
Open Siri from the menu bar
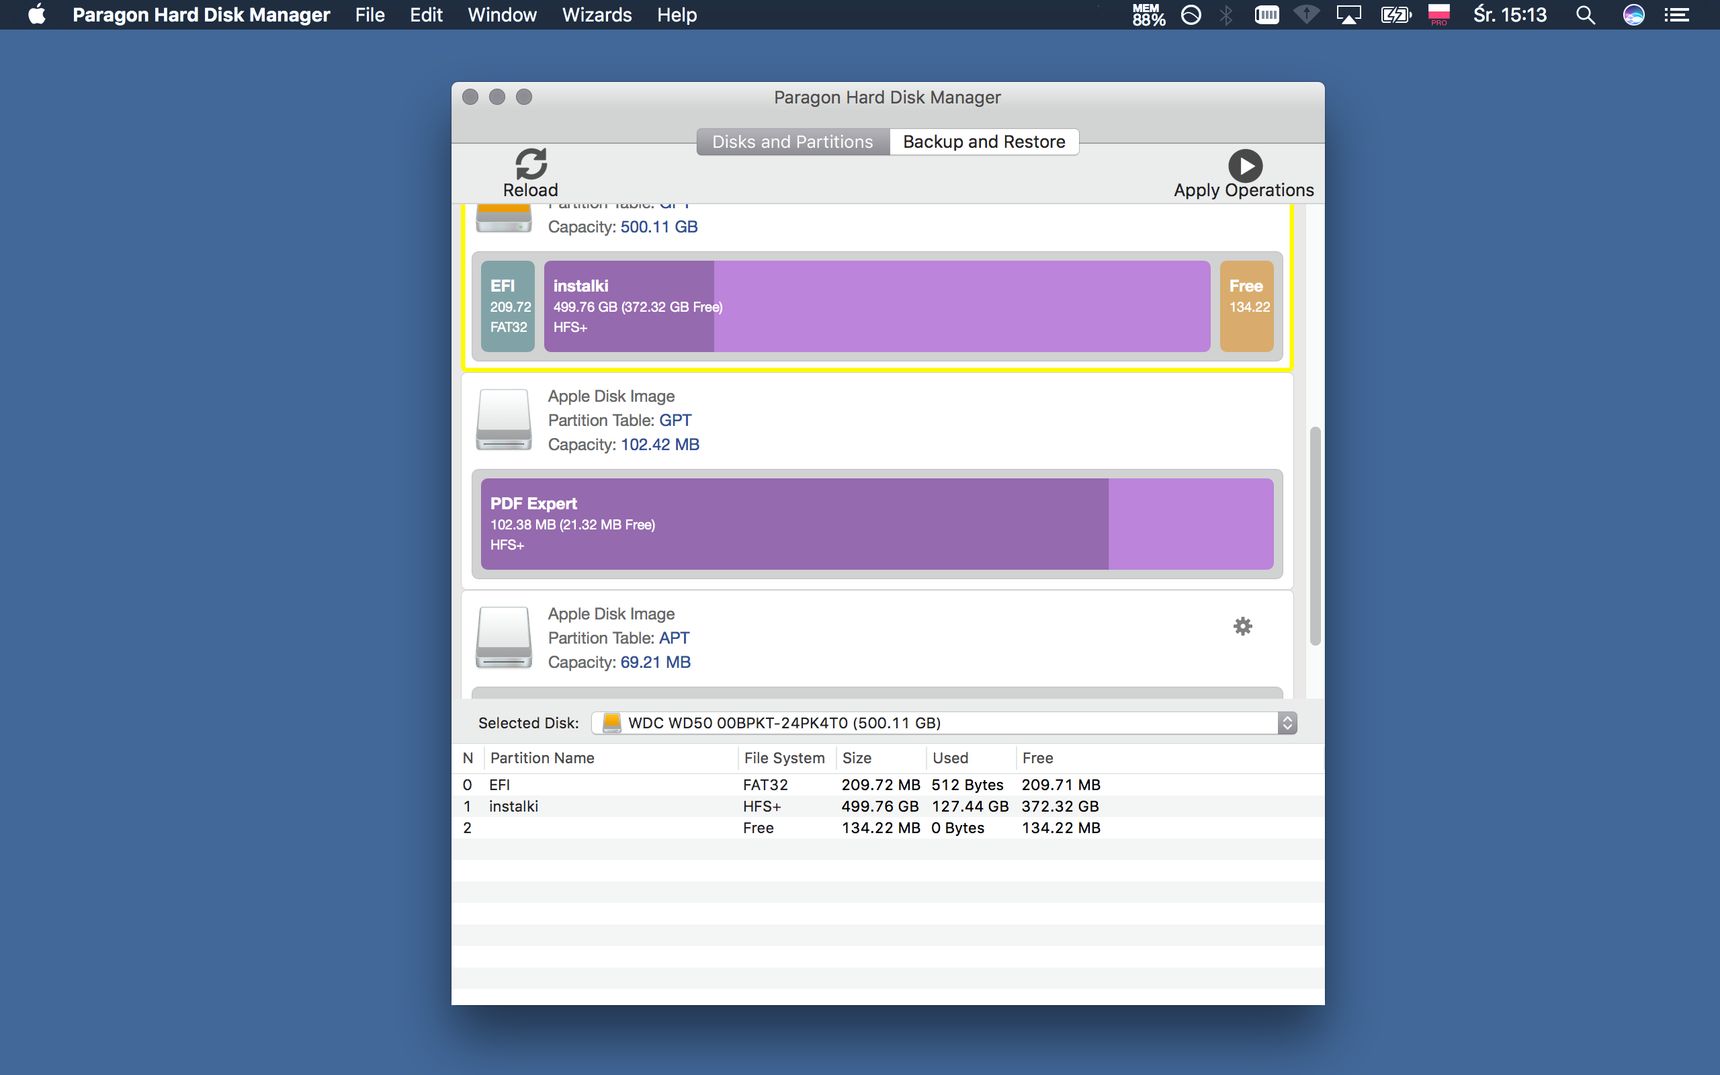(1633, 14)
